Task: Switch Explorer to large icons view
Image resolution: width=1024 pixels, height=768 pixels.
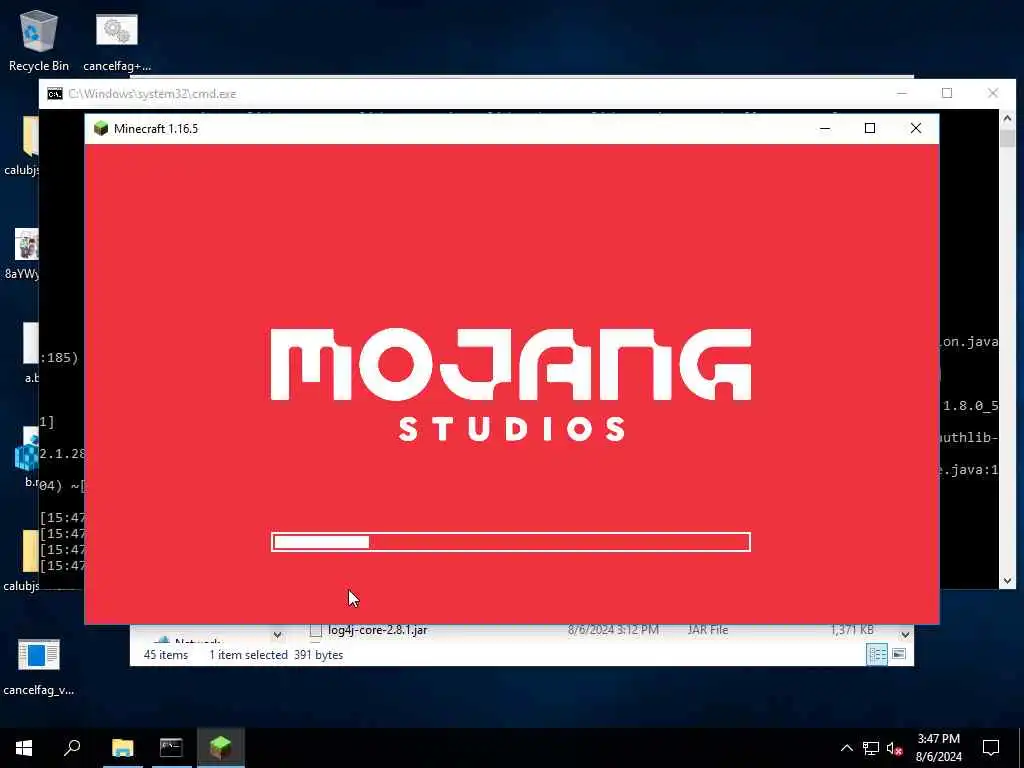Action: [x=899, y=654]
